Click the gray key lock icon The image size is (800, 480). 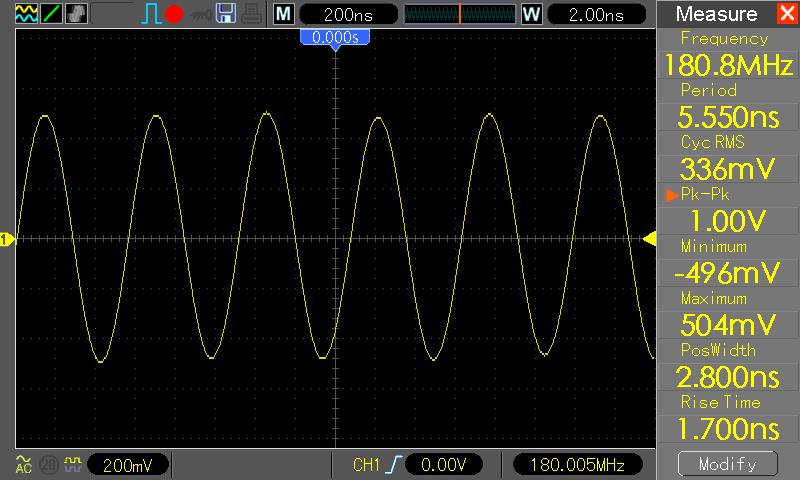click(x=201, y=15)
